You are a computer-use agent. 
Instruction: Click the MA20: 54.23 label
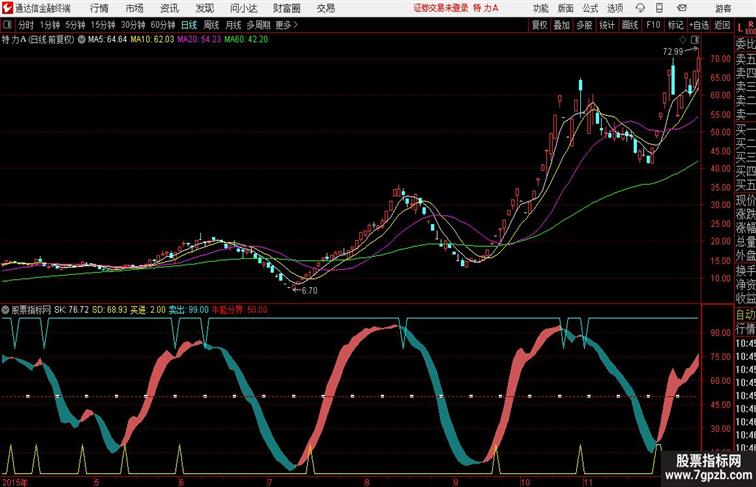tap(199, 40)
